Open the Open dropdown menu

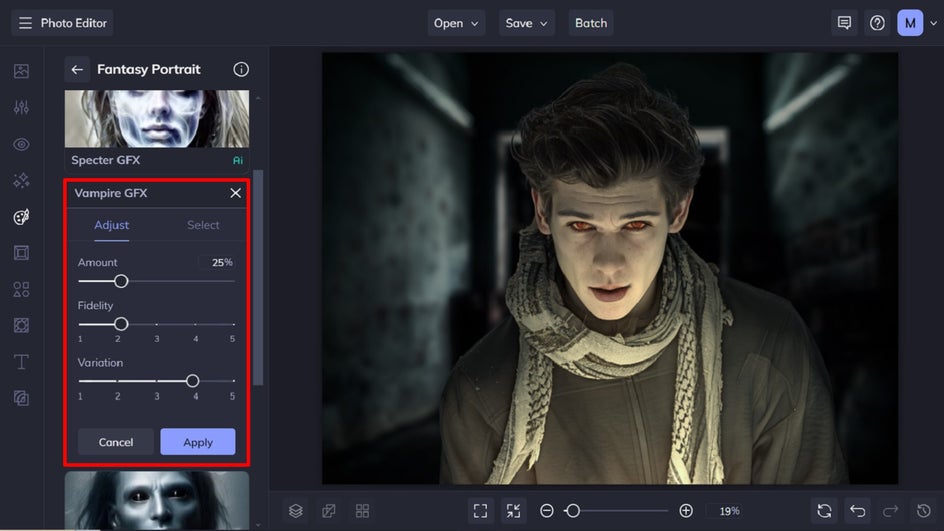tap(456, 23)
